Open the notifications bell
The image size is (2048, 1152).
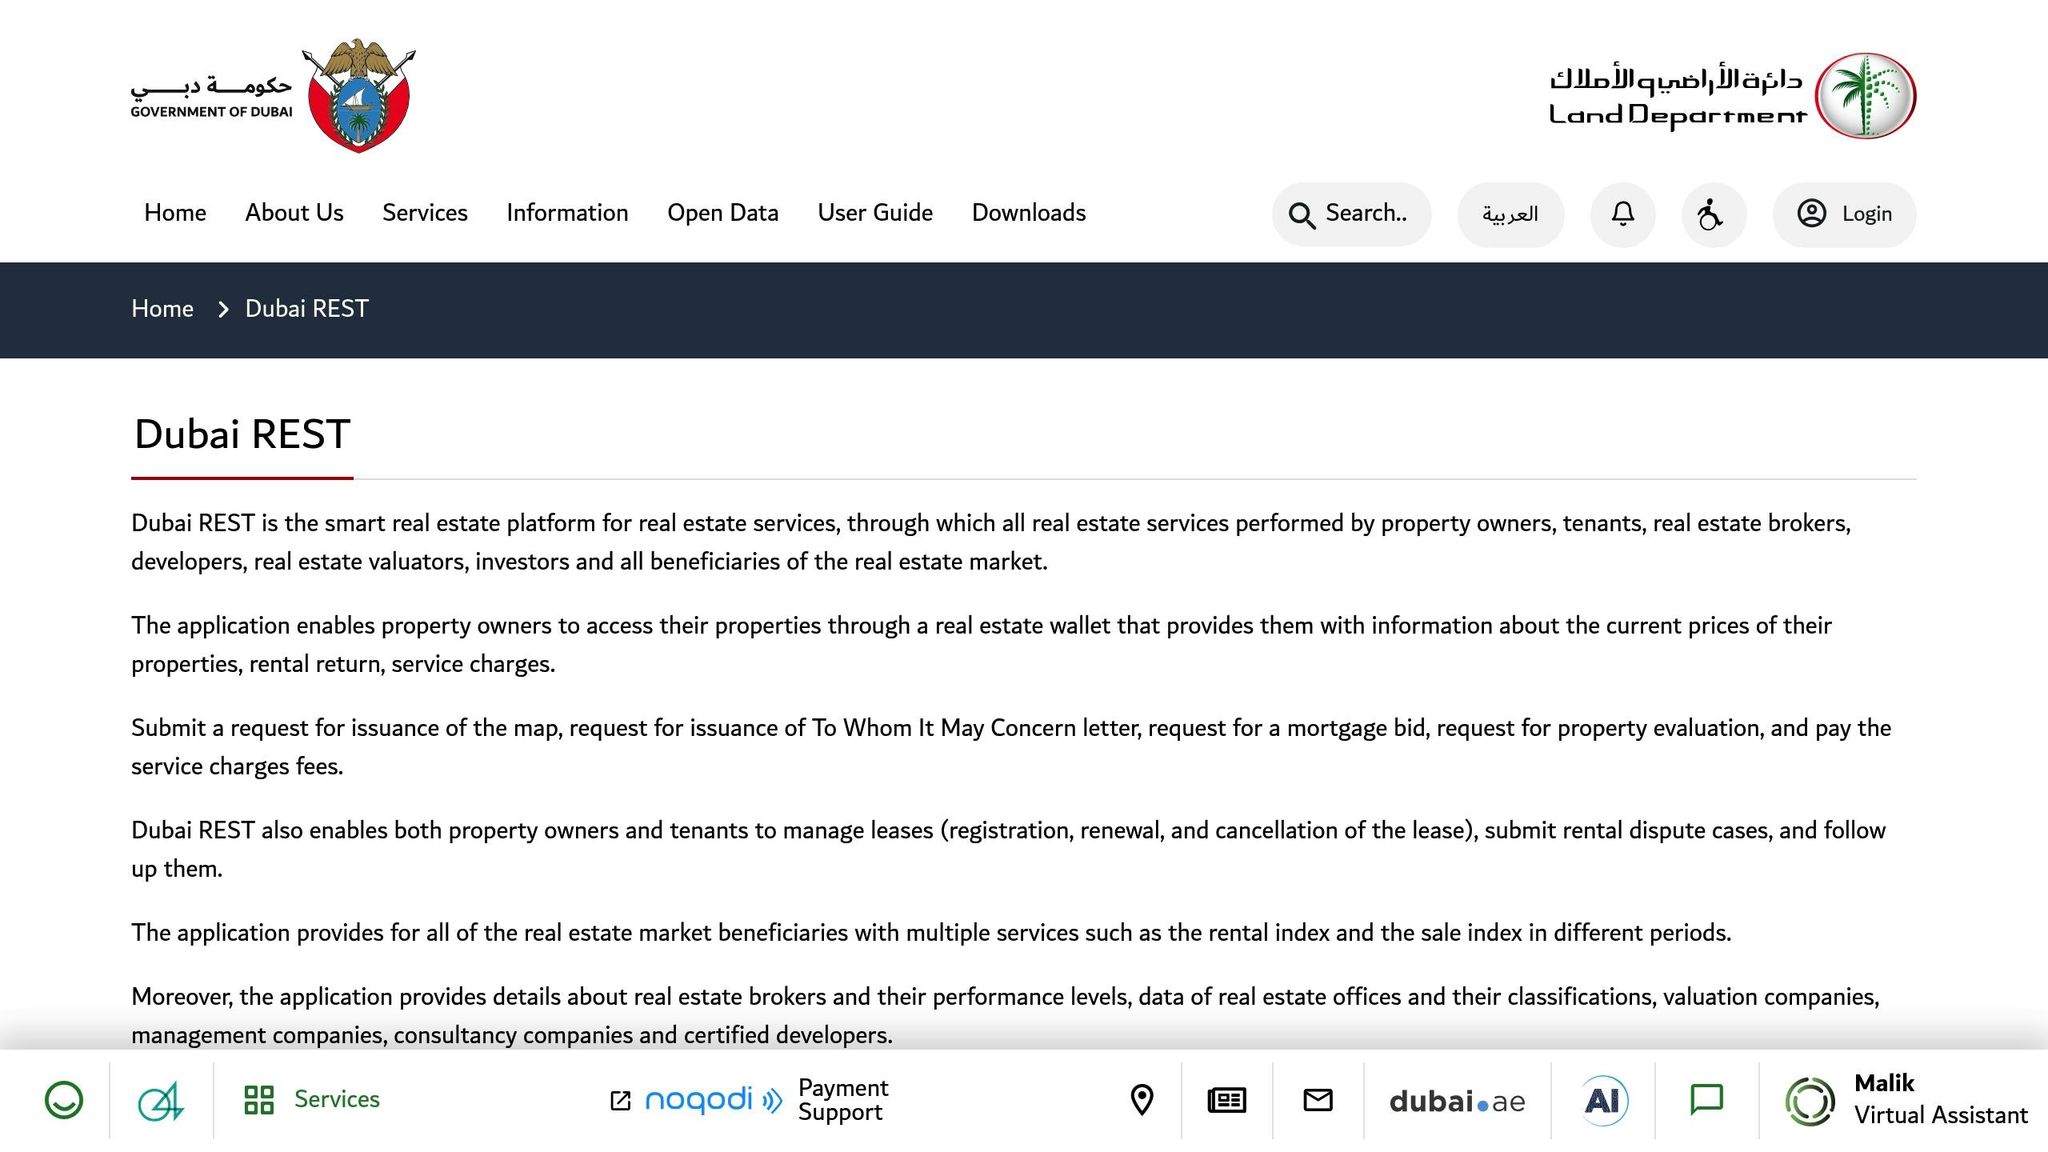coord(1623,214)
